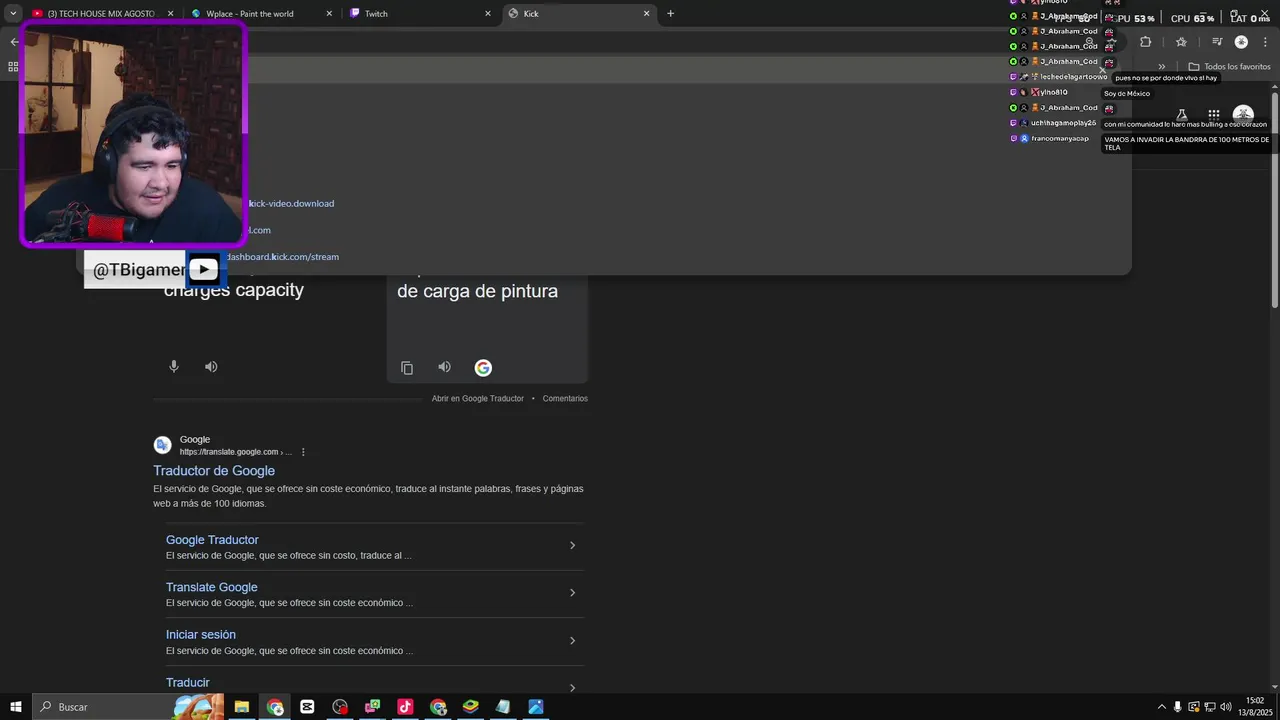Click the Comentarios feedback link
The height and width of the screenshot is (720, 1280).
565,398
